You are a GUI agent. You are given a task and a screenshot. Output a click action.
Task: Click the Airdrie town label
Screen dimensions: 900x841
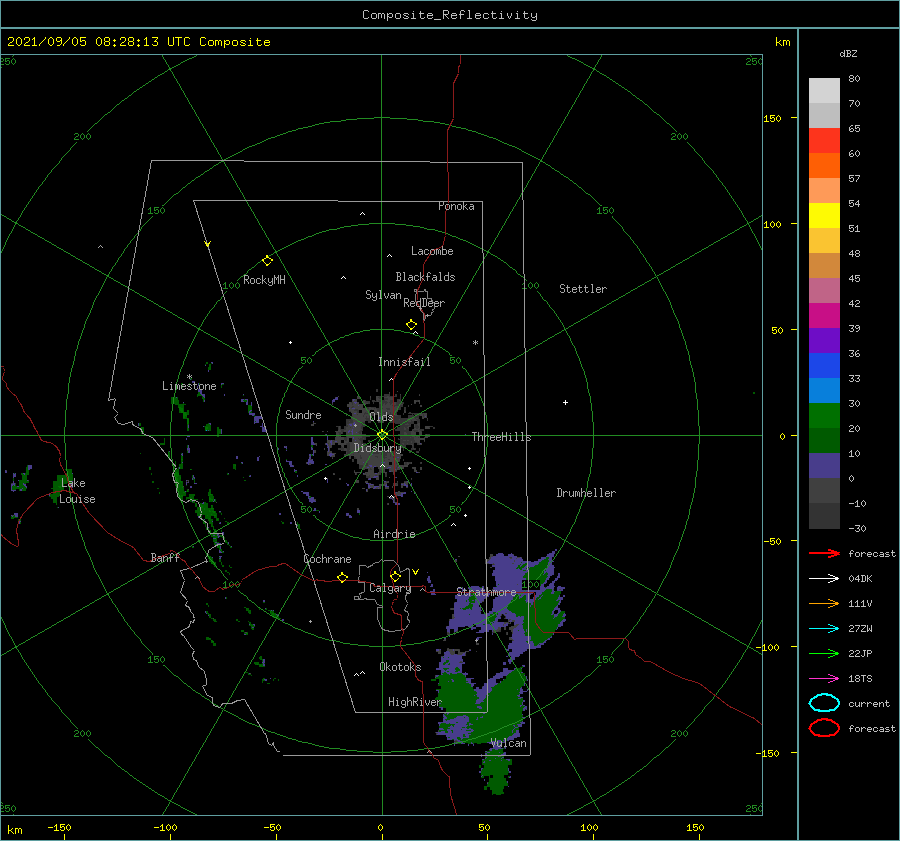tap(394, 534)
